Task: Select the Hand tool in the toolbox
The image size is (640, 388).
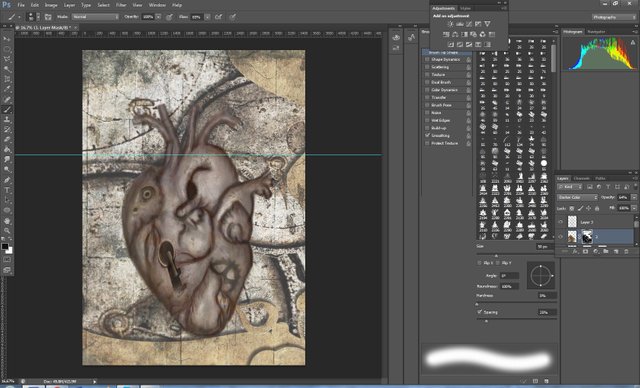Action: click(7, 221)
